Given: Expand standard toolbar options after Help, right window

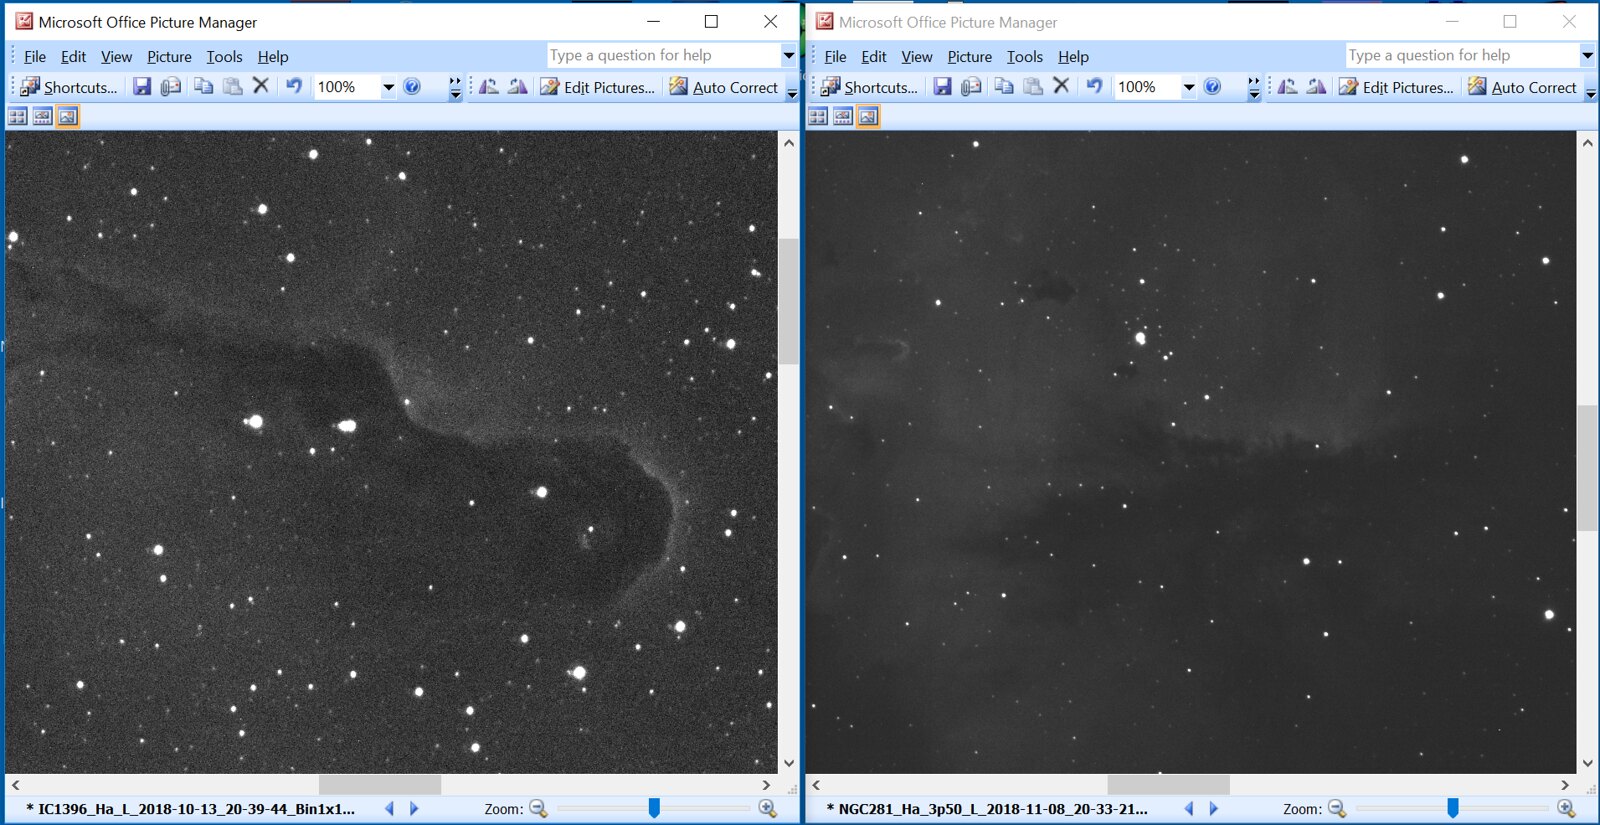Looking at the screenshot, I should [1254, 88].
